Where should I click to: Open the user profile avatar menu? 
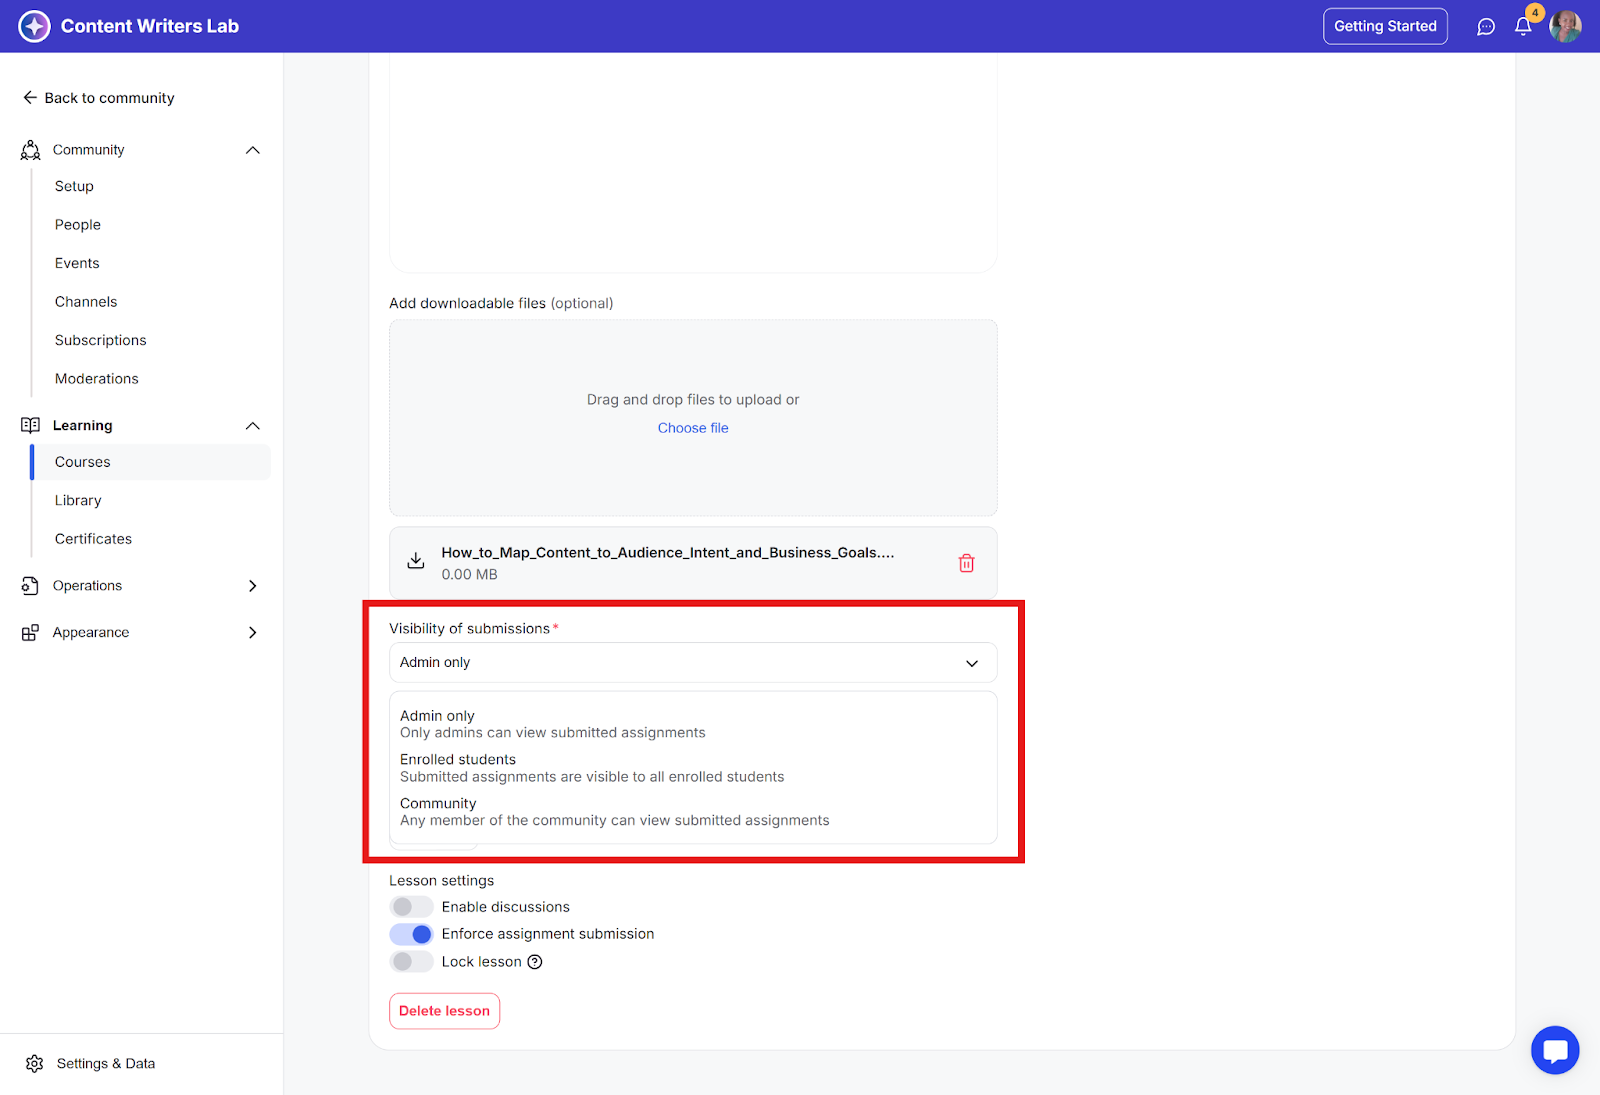(1565, 26)
